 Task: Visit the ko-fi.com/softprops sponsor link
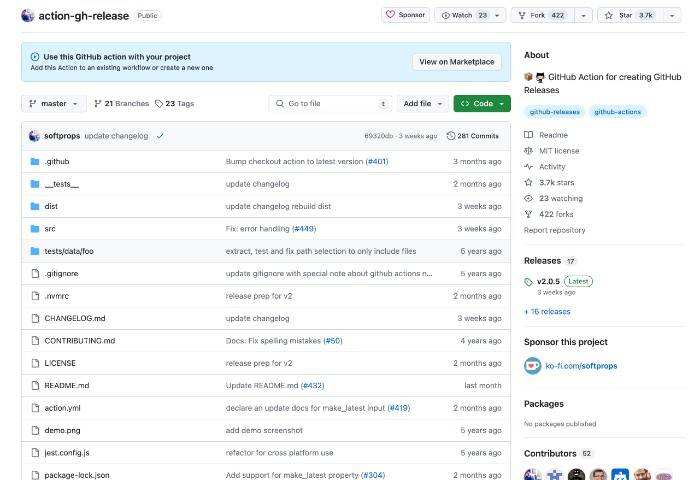(581, 366)
